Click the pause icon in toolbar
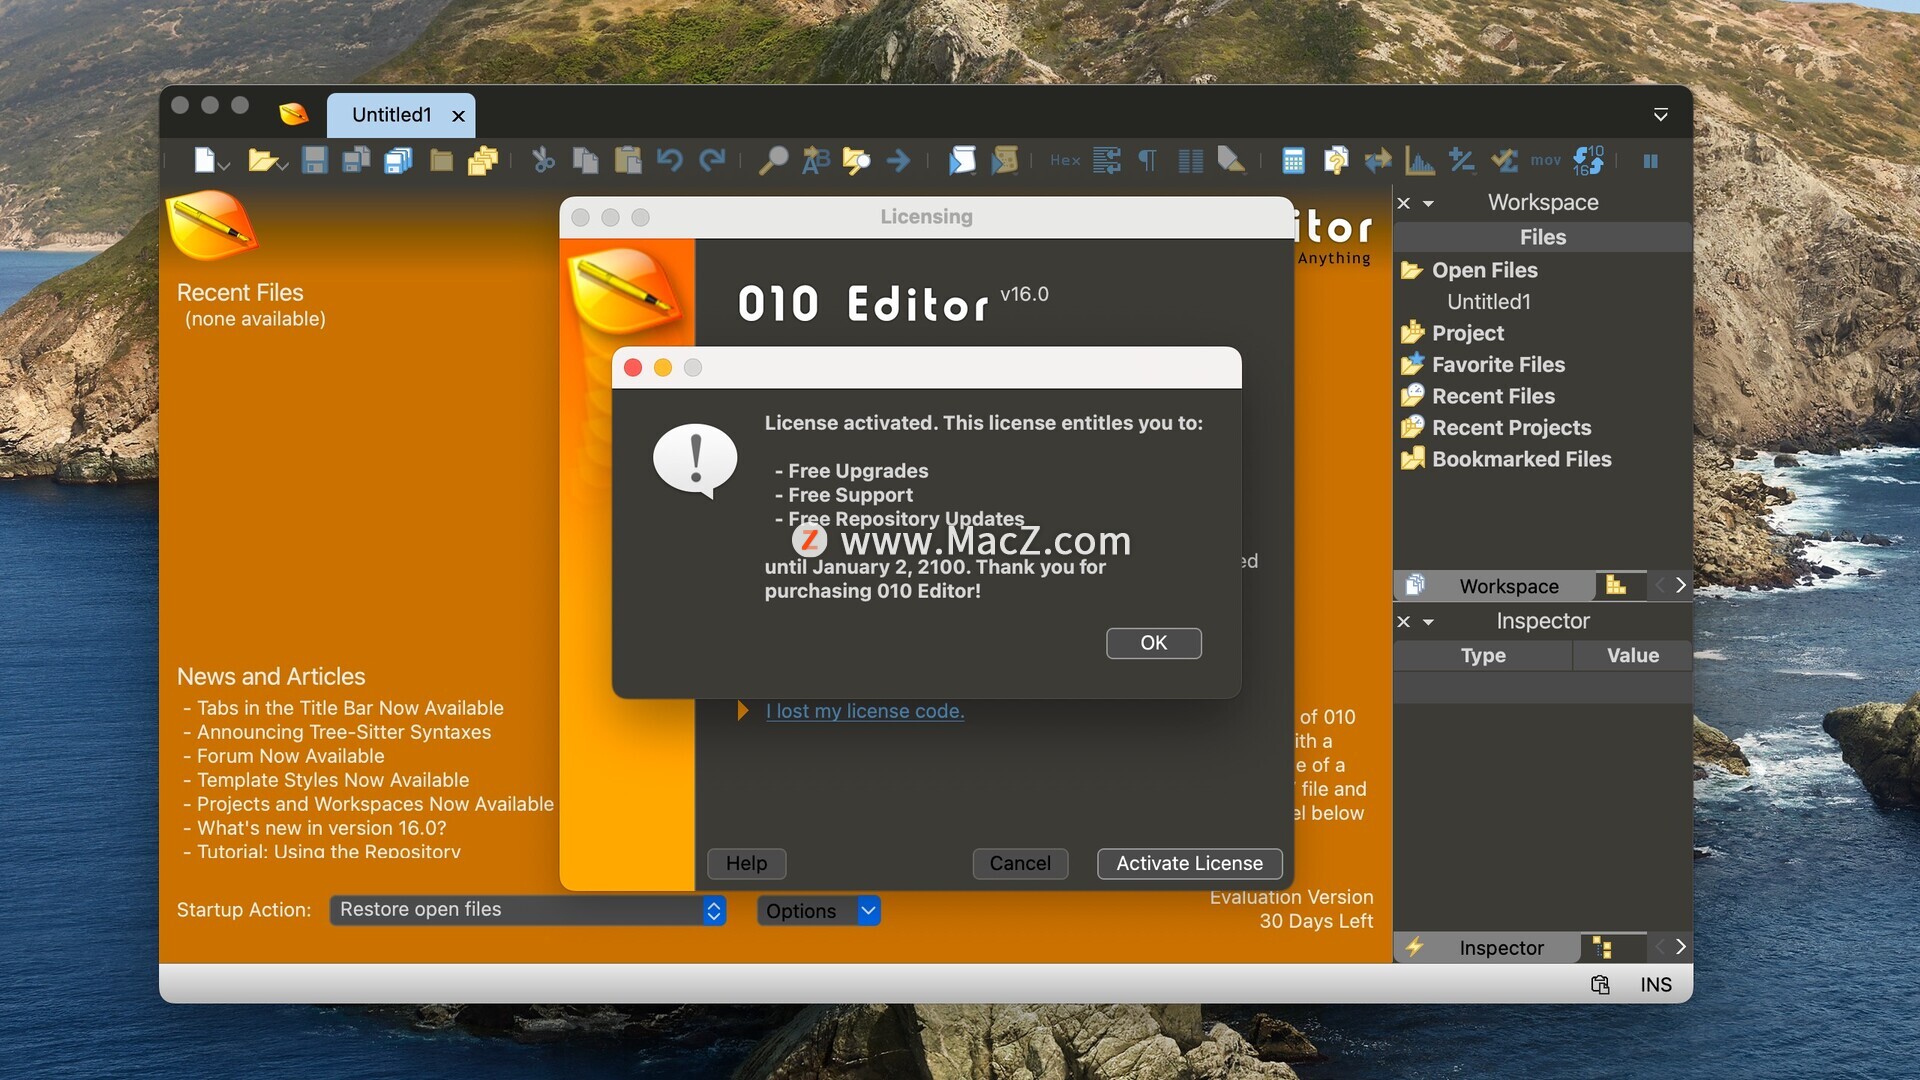 (x=1651, y=161)
